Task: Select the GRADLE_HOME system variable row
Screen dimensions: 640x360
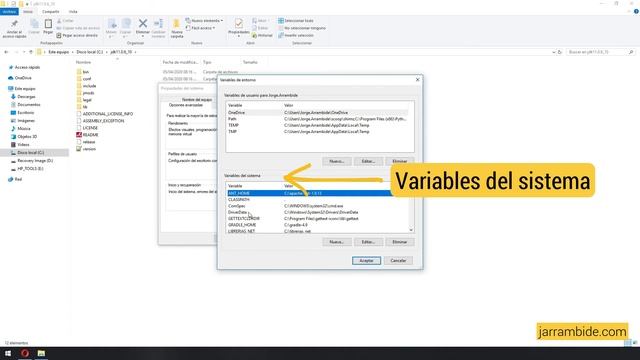Action: click(x=318, y=225)
